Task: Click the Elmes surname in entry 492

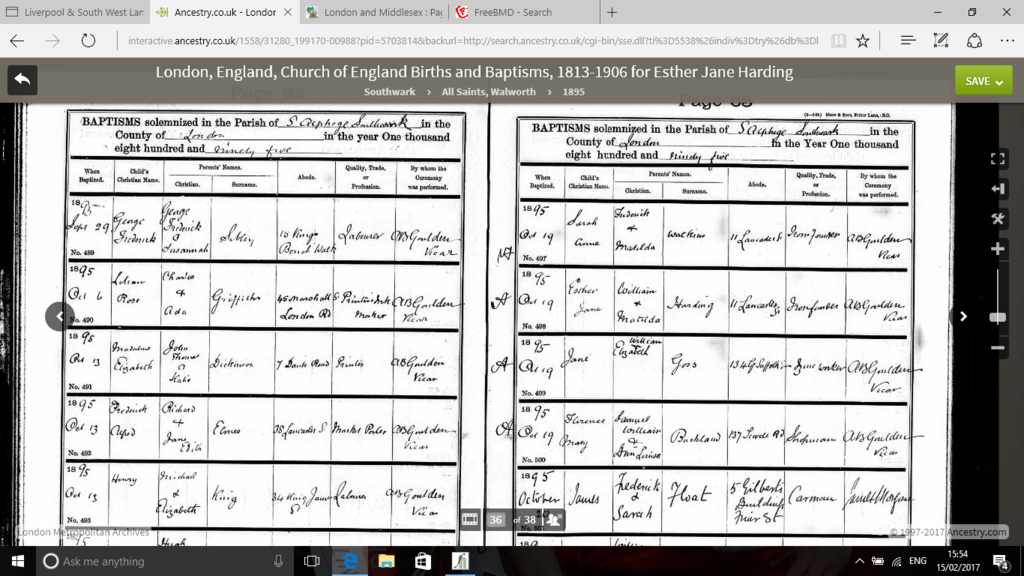Action: [226, 430]
